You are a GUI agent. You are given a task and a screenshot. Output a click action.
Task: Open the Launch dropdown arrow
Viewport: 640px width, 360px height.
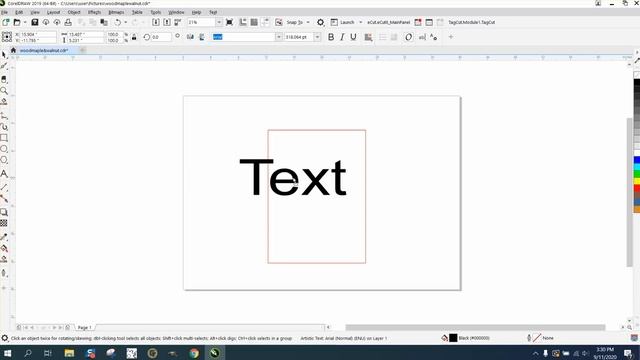(x=360, y=22)
